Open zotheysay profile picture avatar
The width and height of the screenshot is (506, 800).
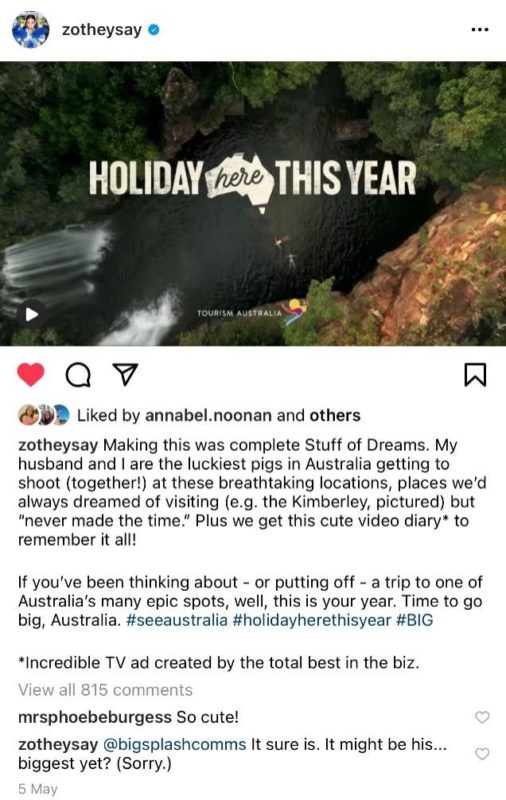pyautogui.click(x=31, y=30)
